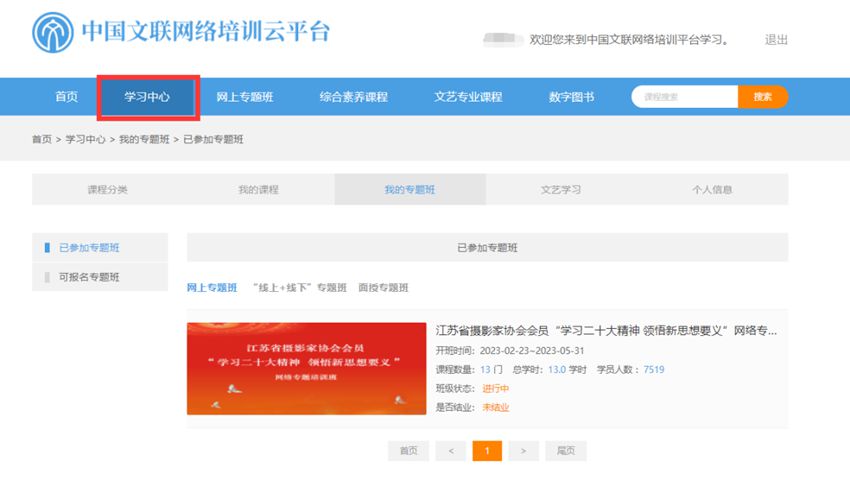Screen dimensions: 850x487
Task: Open 数字图书 in the navigation bar
Action: tap(571, 97)
